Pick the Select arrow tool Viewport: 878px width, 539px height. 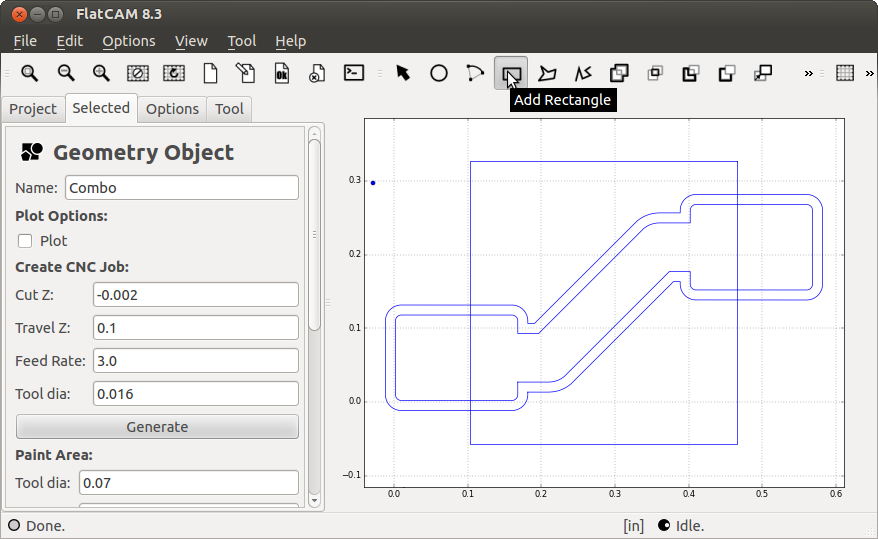(x=403, y=73)
